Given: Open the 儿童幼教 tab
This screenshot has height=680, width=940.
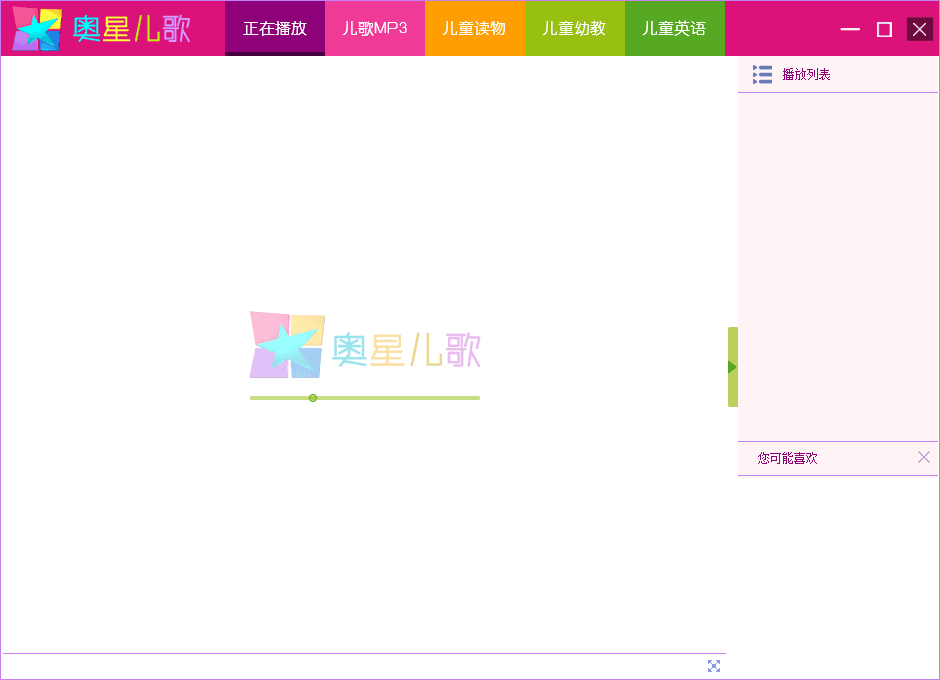Looking at the screenshot, I should click(575, 29).
